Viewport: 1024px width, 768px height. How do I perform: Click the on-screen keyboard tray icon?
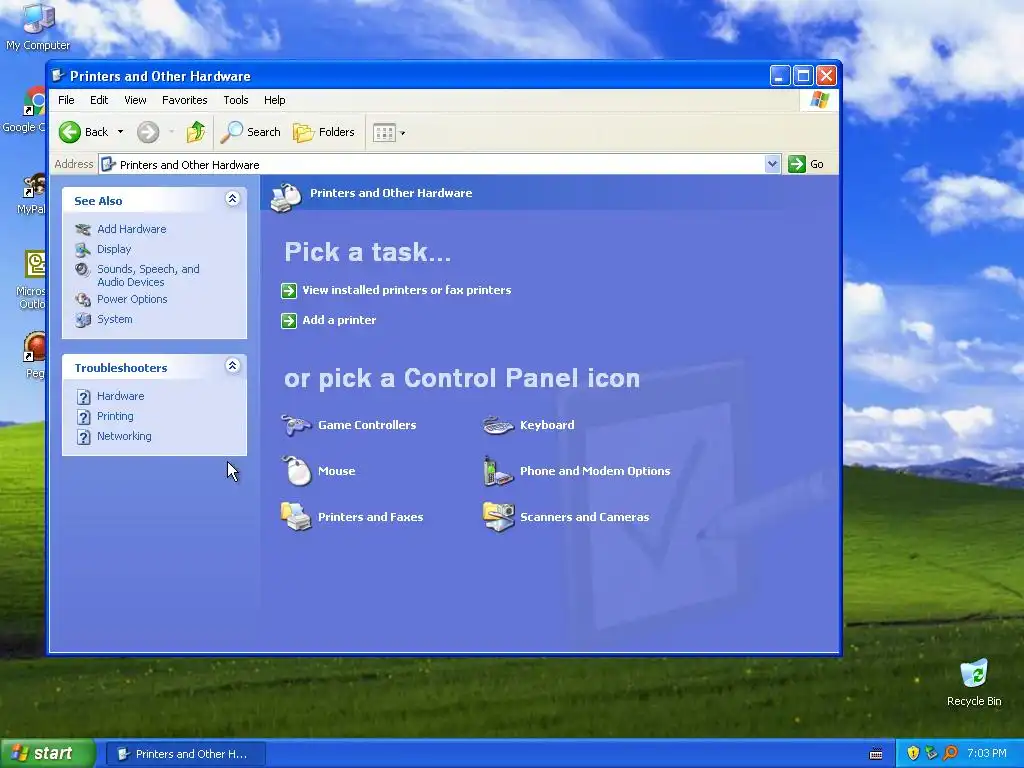pos(876,754)
